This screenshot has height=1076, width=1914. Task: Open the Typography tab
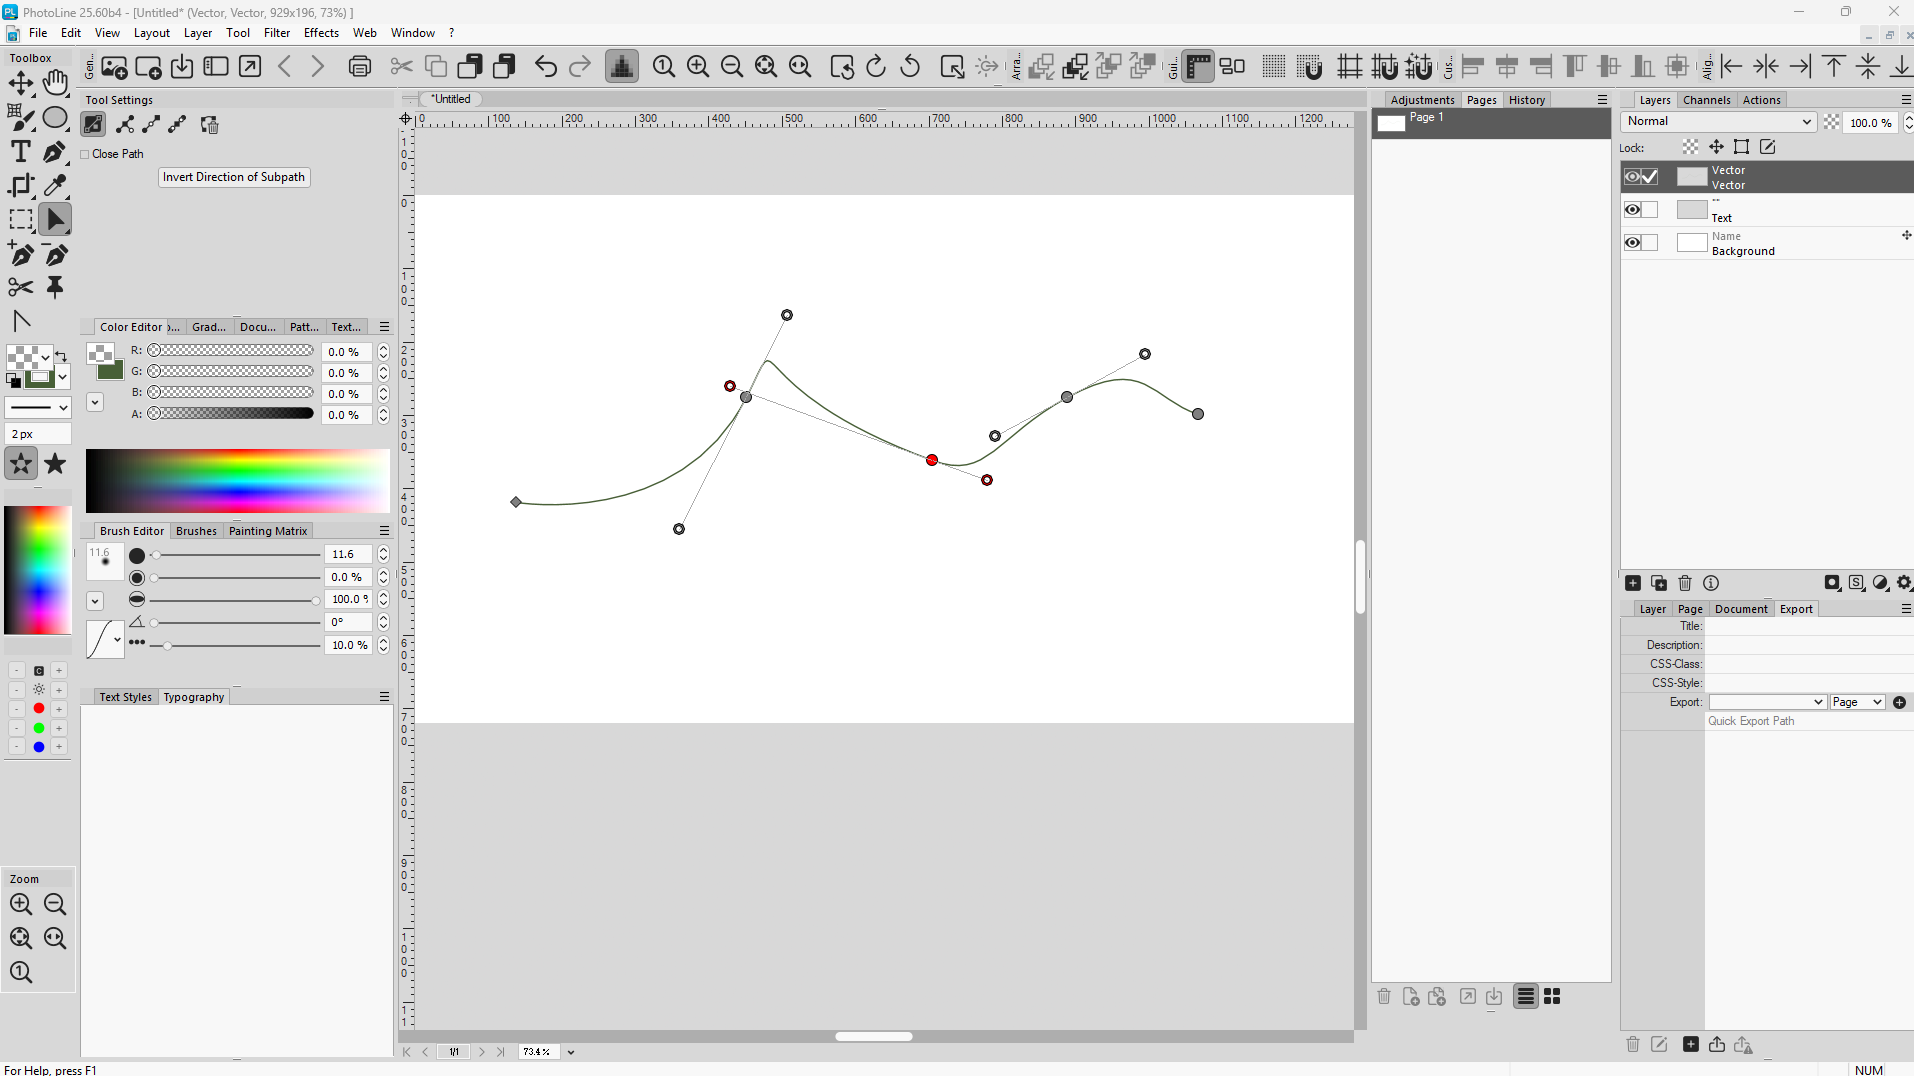(x=194, y=697)
